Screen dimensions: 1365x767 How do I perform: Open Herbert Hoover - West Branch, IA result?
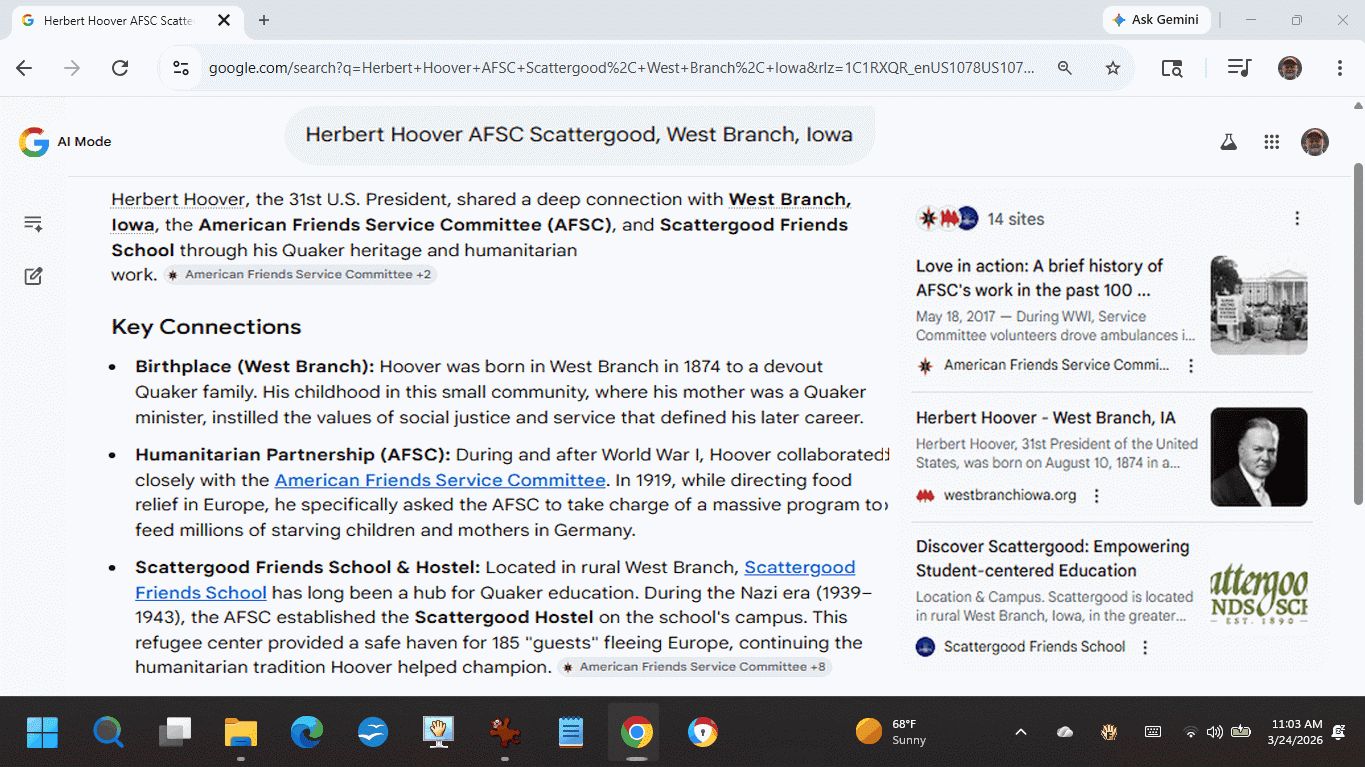1045,418
